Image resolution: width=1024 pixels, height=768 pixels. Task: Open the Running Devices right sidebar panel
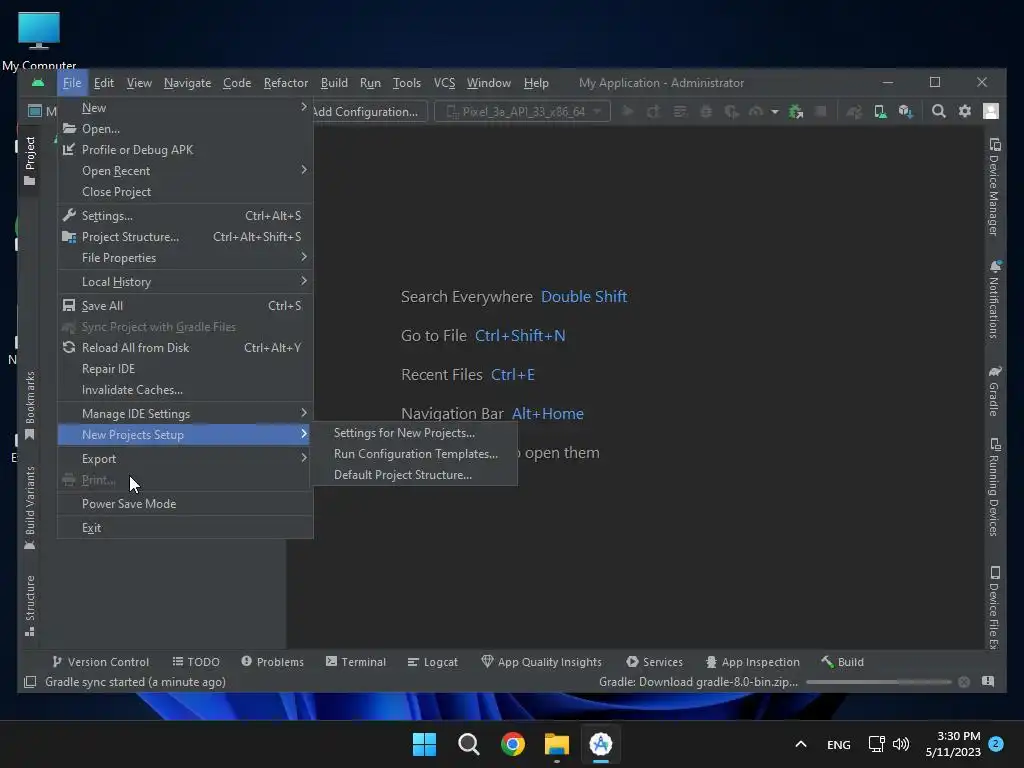[994, 487]
